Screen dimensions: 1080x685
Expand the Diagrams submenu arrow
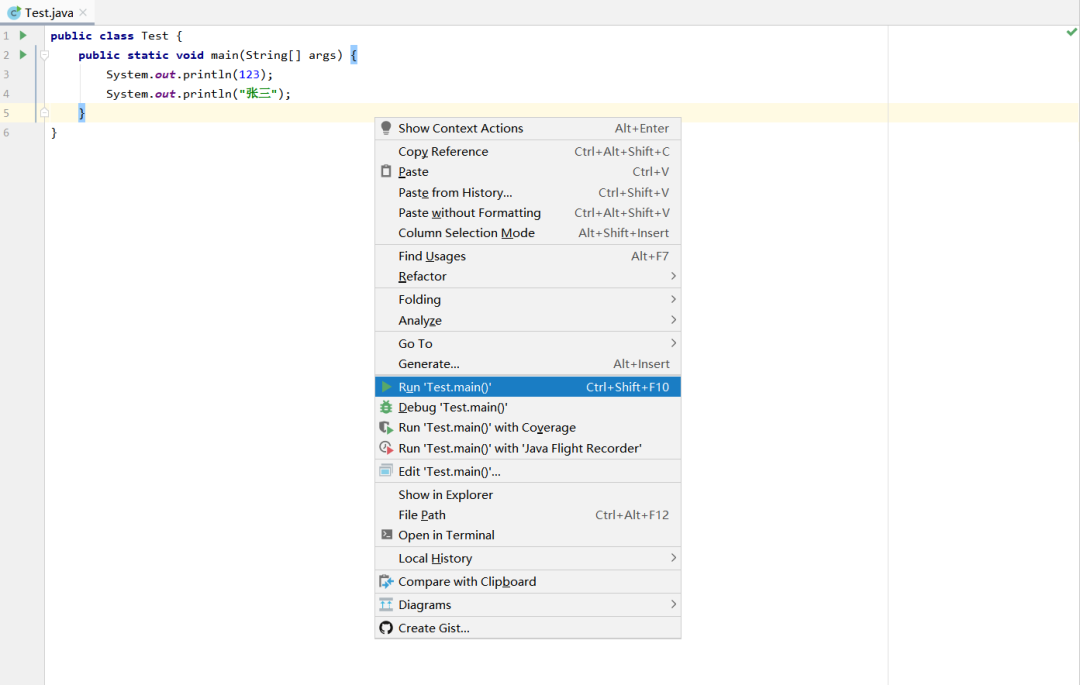(673, 604)
